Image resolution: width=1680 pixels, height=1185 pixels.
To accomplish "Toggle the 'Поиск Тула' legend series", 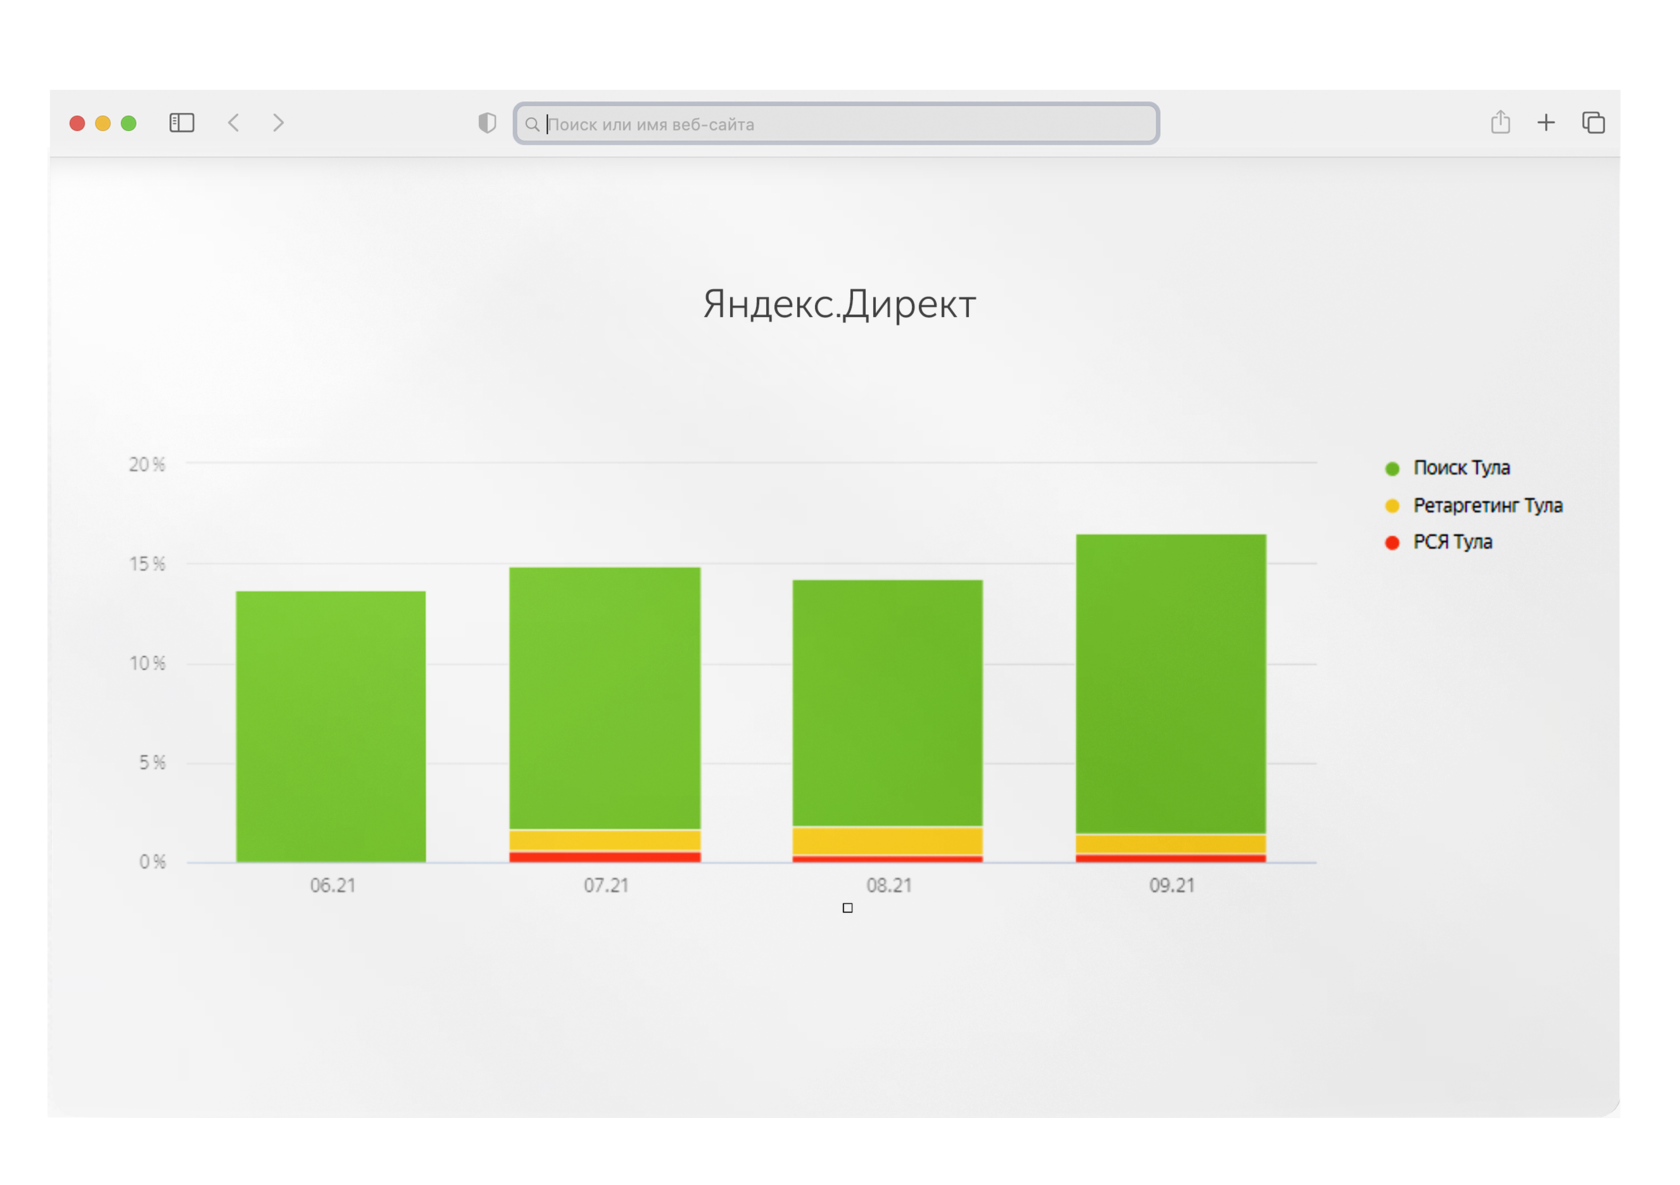I will [1460, 468].
